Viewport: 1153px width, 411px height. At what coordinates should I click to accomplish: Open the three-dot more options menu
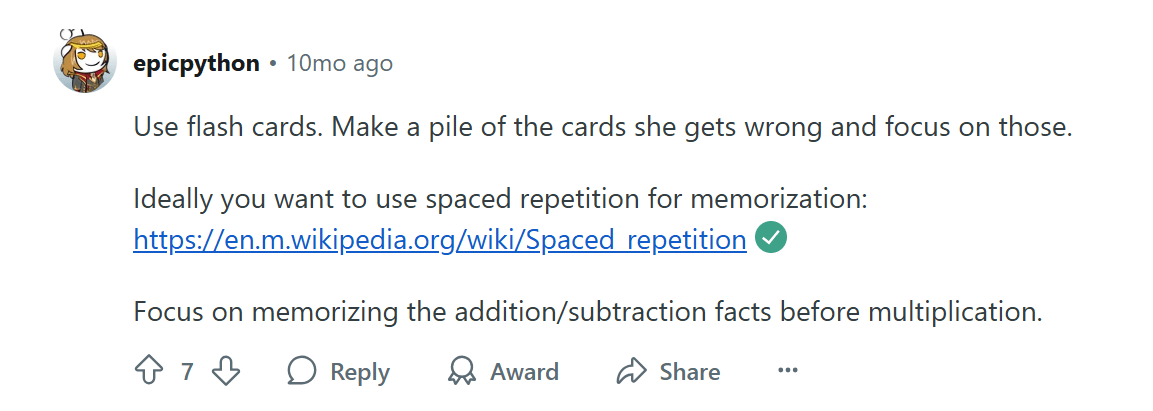tap(788, 372)
